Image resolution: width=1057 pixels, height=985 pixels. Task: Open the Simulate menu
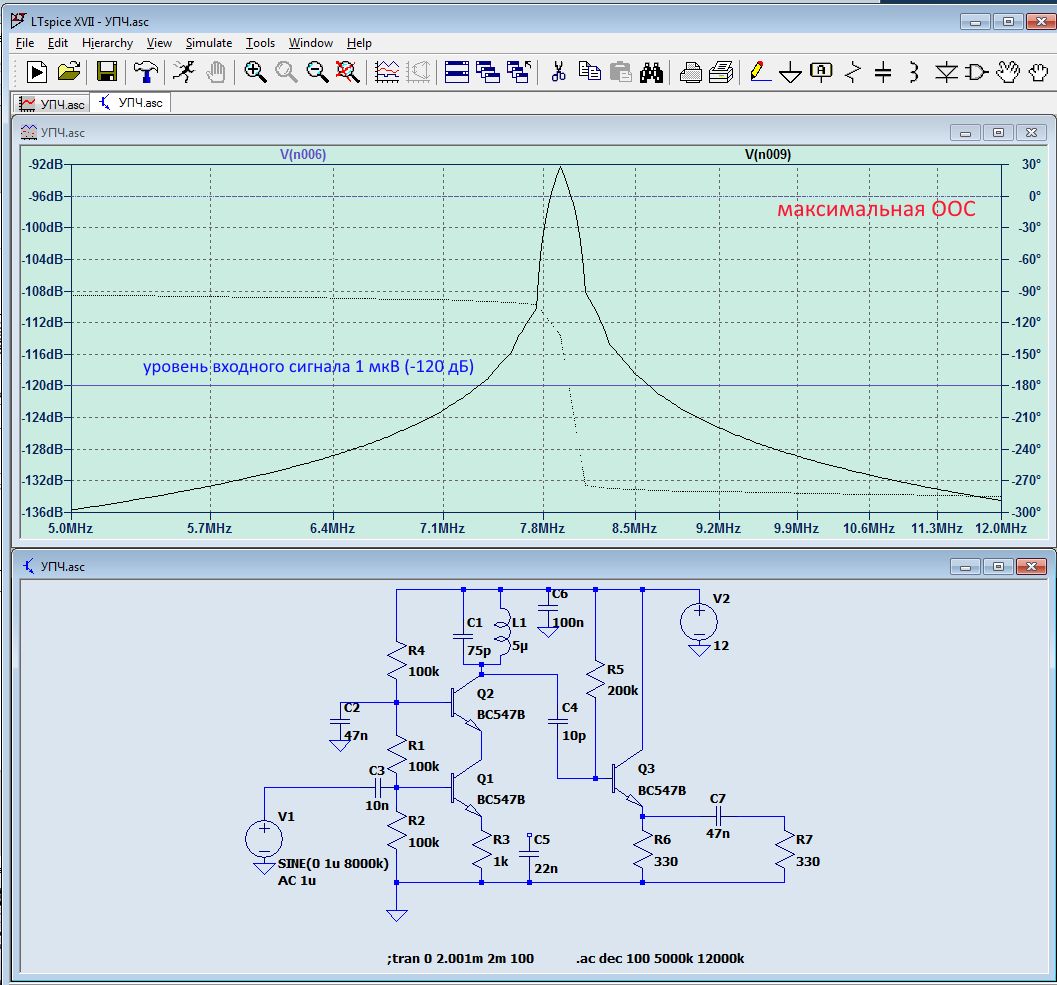(x=209, y=42)
